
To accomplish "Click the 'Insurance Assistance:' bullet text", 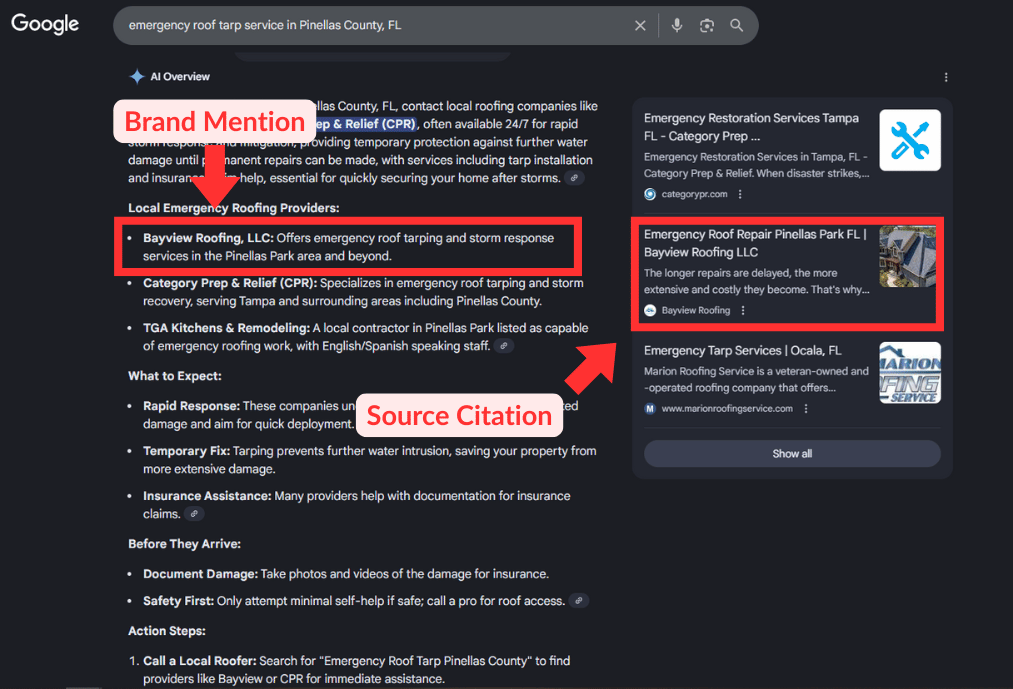I will tap(207, 496).
